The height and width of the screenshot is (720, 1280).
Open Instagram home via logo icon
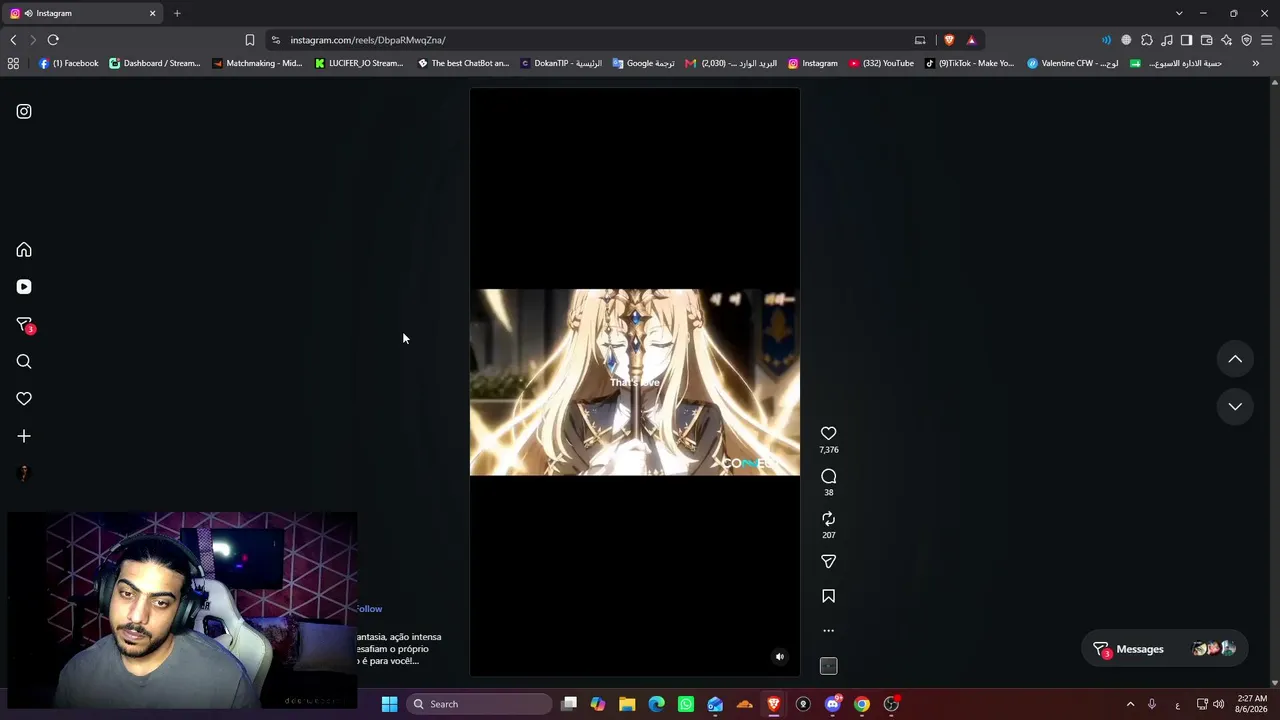click(24, 111)
